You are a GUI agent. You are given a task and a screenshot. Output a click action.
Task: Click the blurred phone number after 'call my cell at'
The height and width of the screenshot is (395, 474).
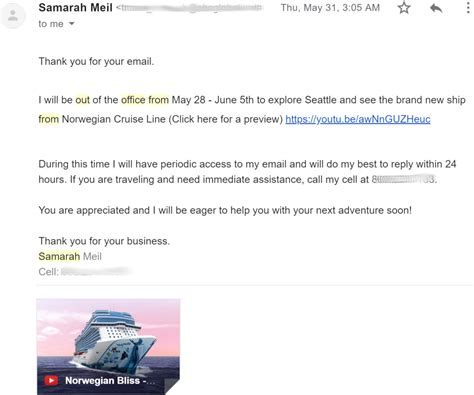(404, 179)
